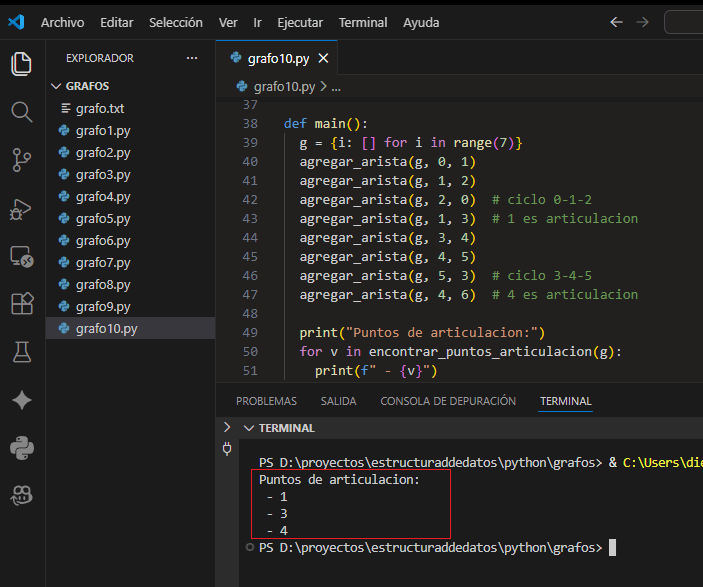703x587 pixels.
Task: Open the Archivo menu
Action: (x=62, y=22)
